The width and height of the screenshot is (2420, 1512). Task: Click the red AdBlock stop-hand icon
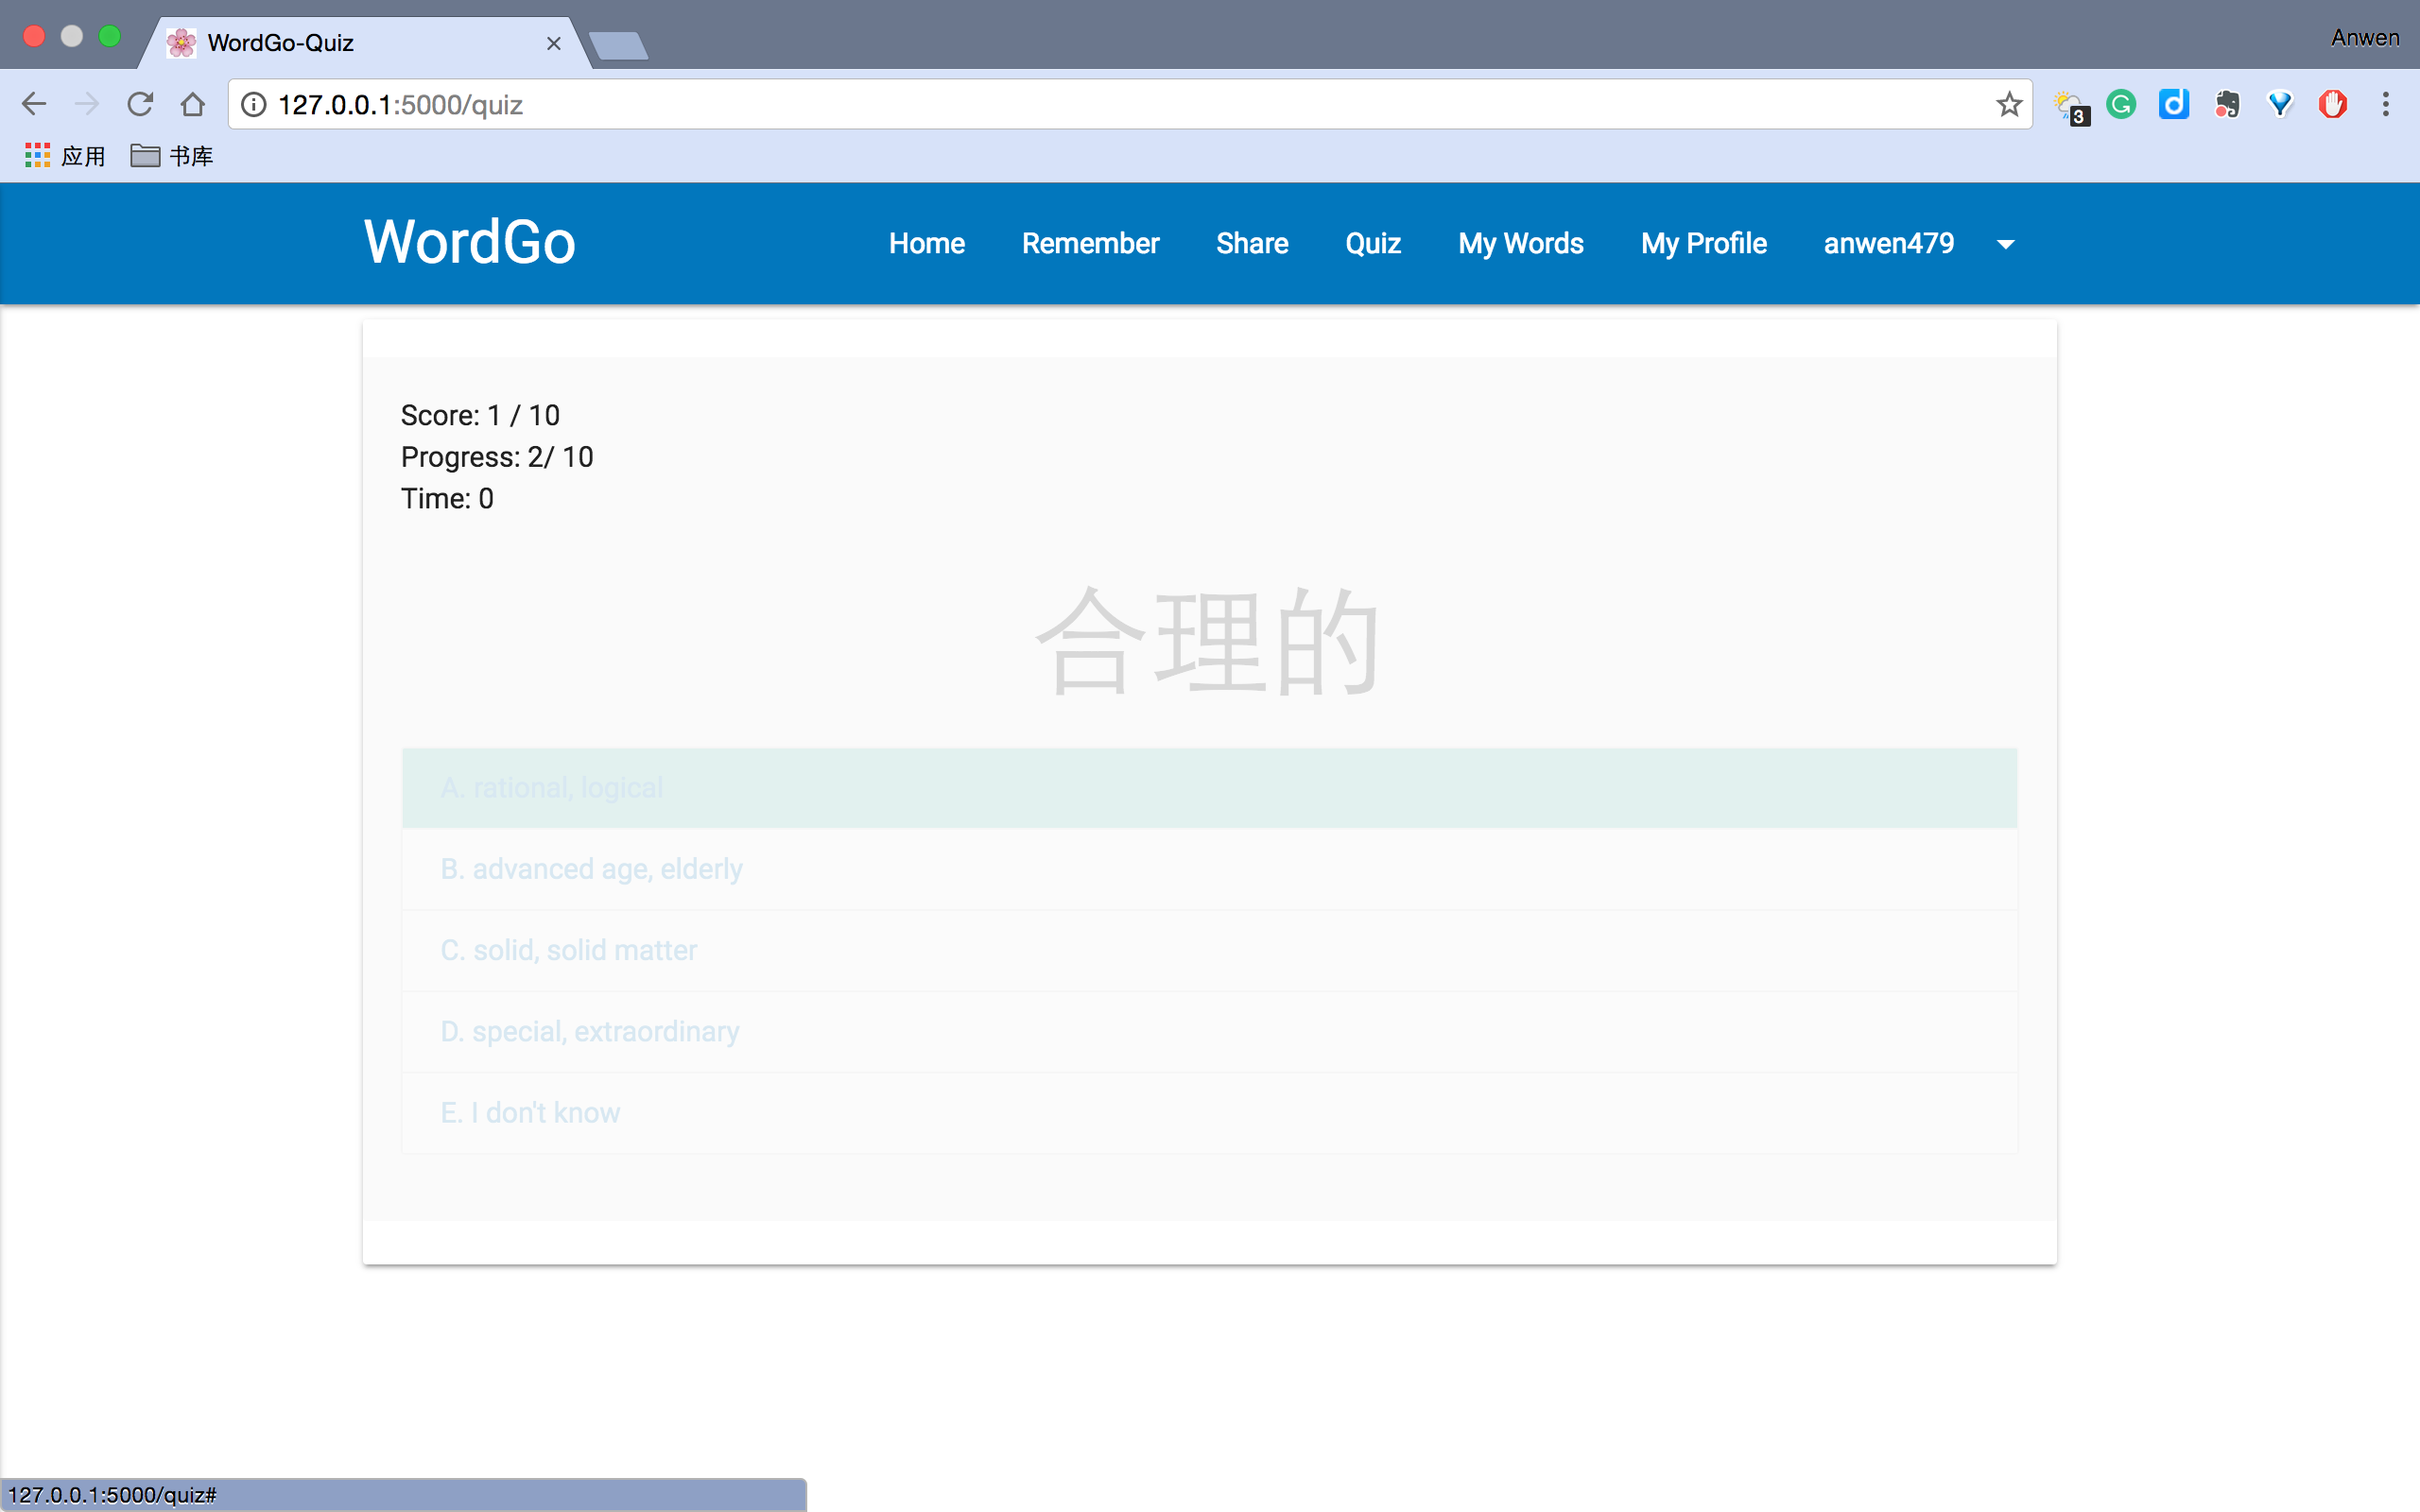click(x=2332, y=105)
